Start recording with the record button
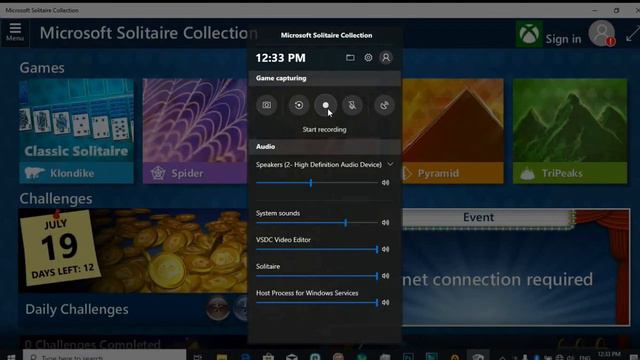This screenshot has width=640, height=360. (x=325, y=105)
